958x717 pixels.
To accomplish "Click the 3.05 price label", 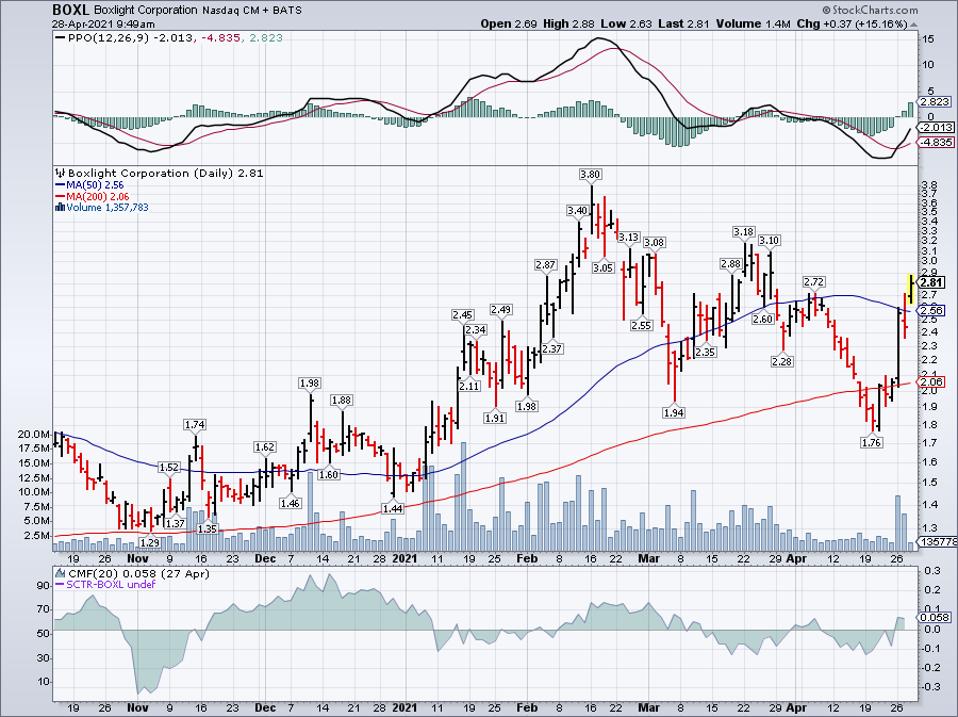I will pos(603,268).
